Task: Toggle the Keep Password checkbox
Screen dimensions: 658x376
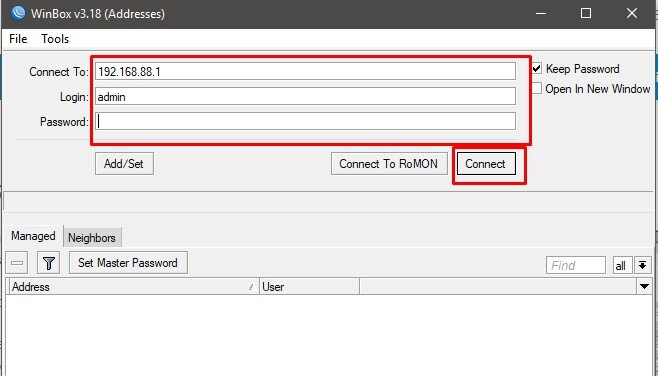Action: [x=537, y=69]
